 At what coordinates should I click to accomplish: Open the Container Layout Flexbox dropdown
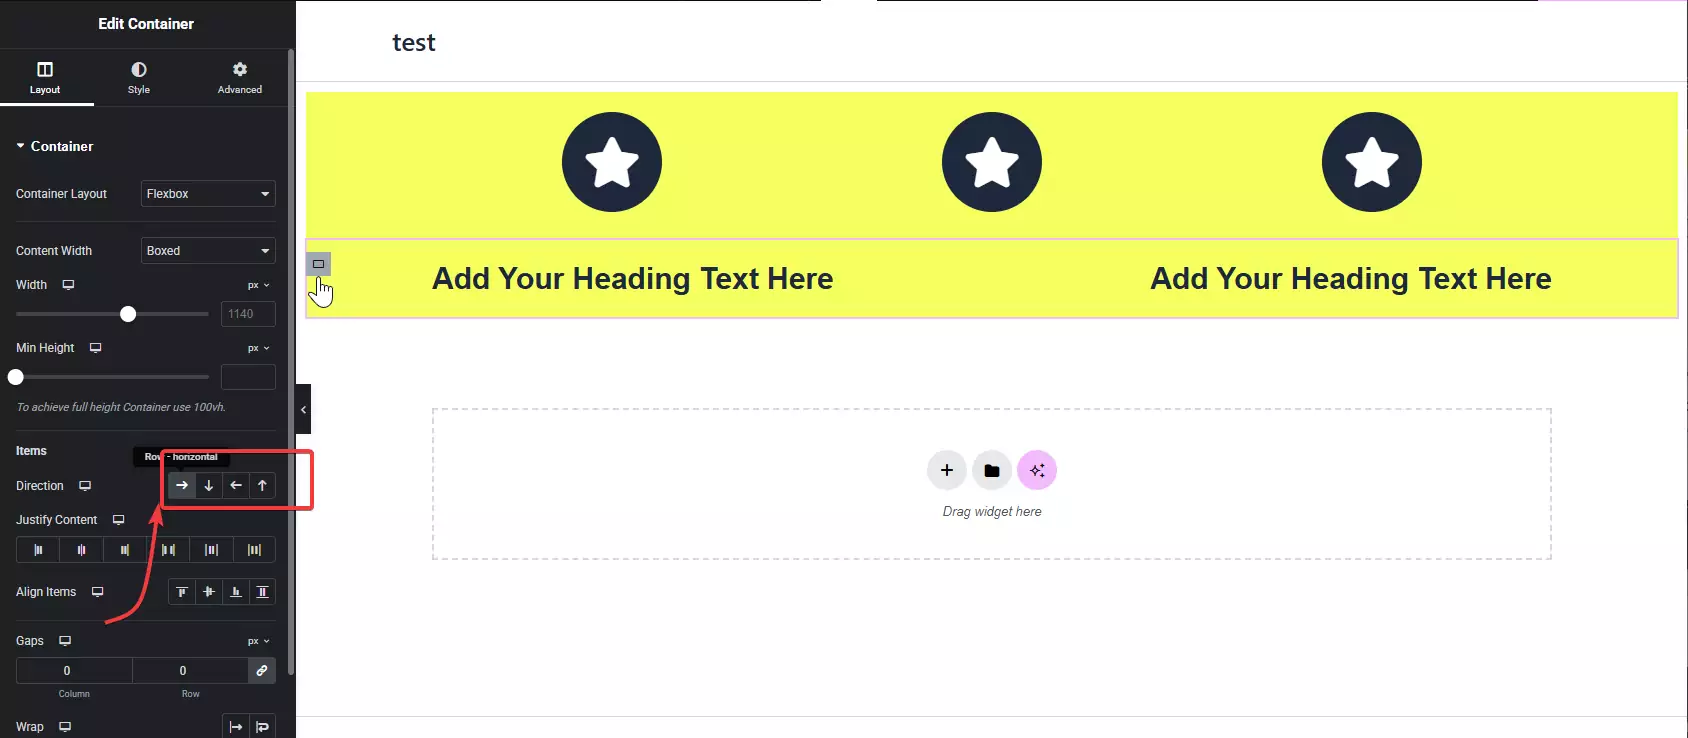click(208, 194)
